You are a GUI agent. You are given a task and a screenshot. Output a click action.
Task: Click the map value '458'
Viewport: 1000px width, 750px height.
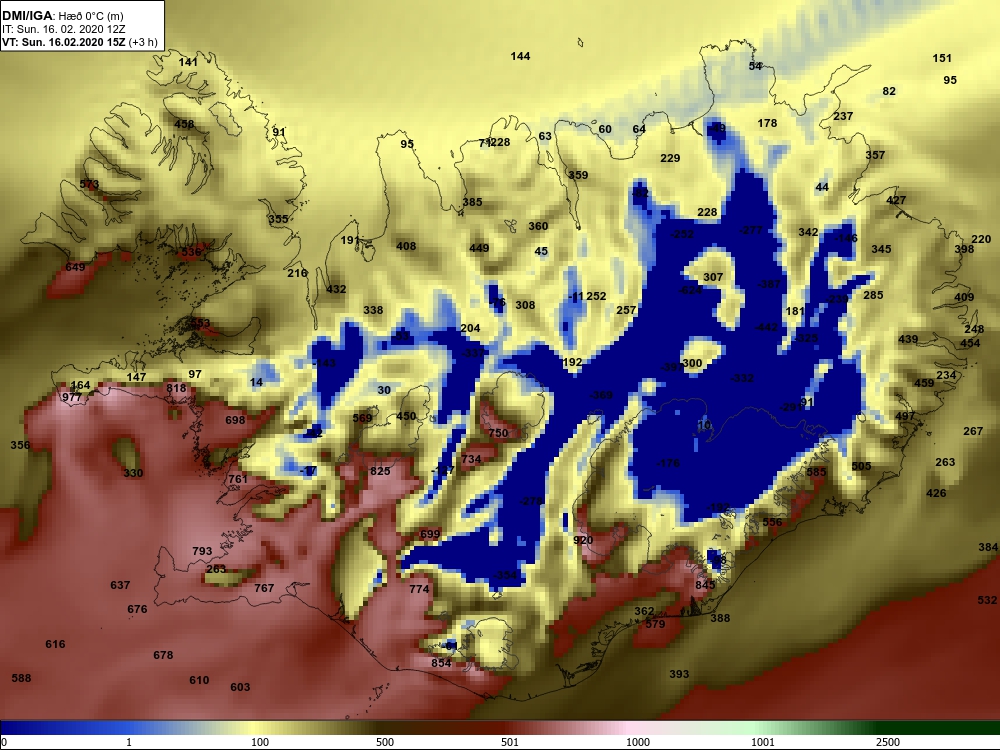(x=184, y=124)
